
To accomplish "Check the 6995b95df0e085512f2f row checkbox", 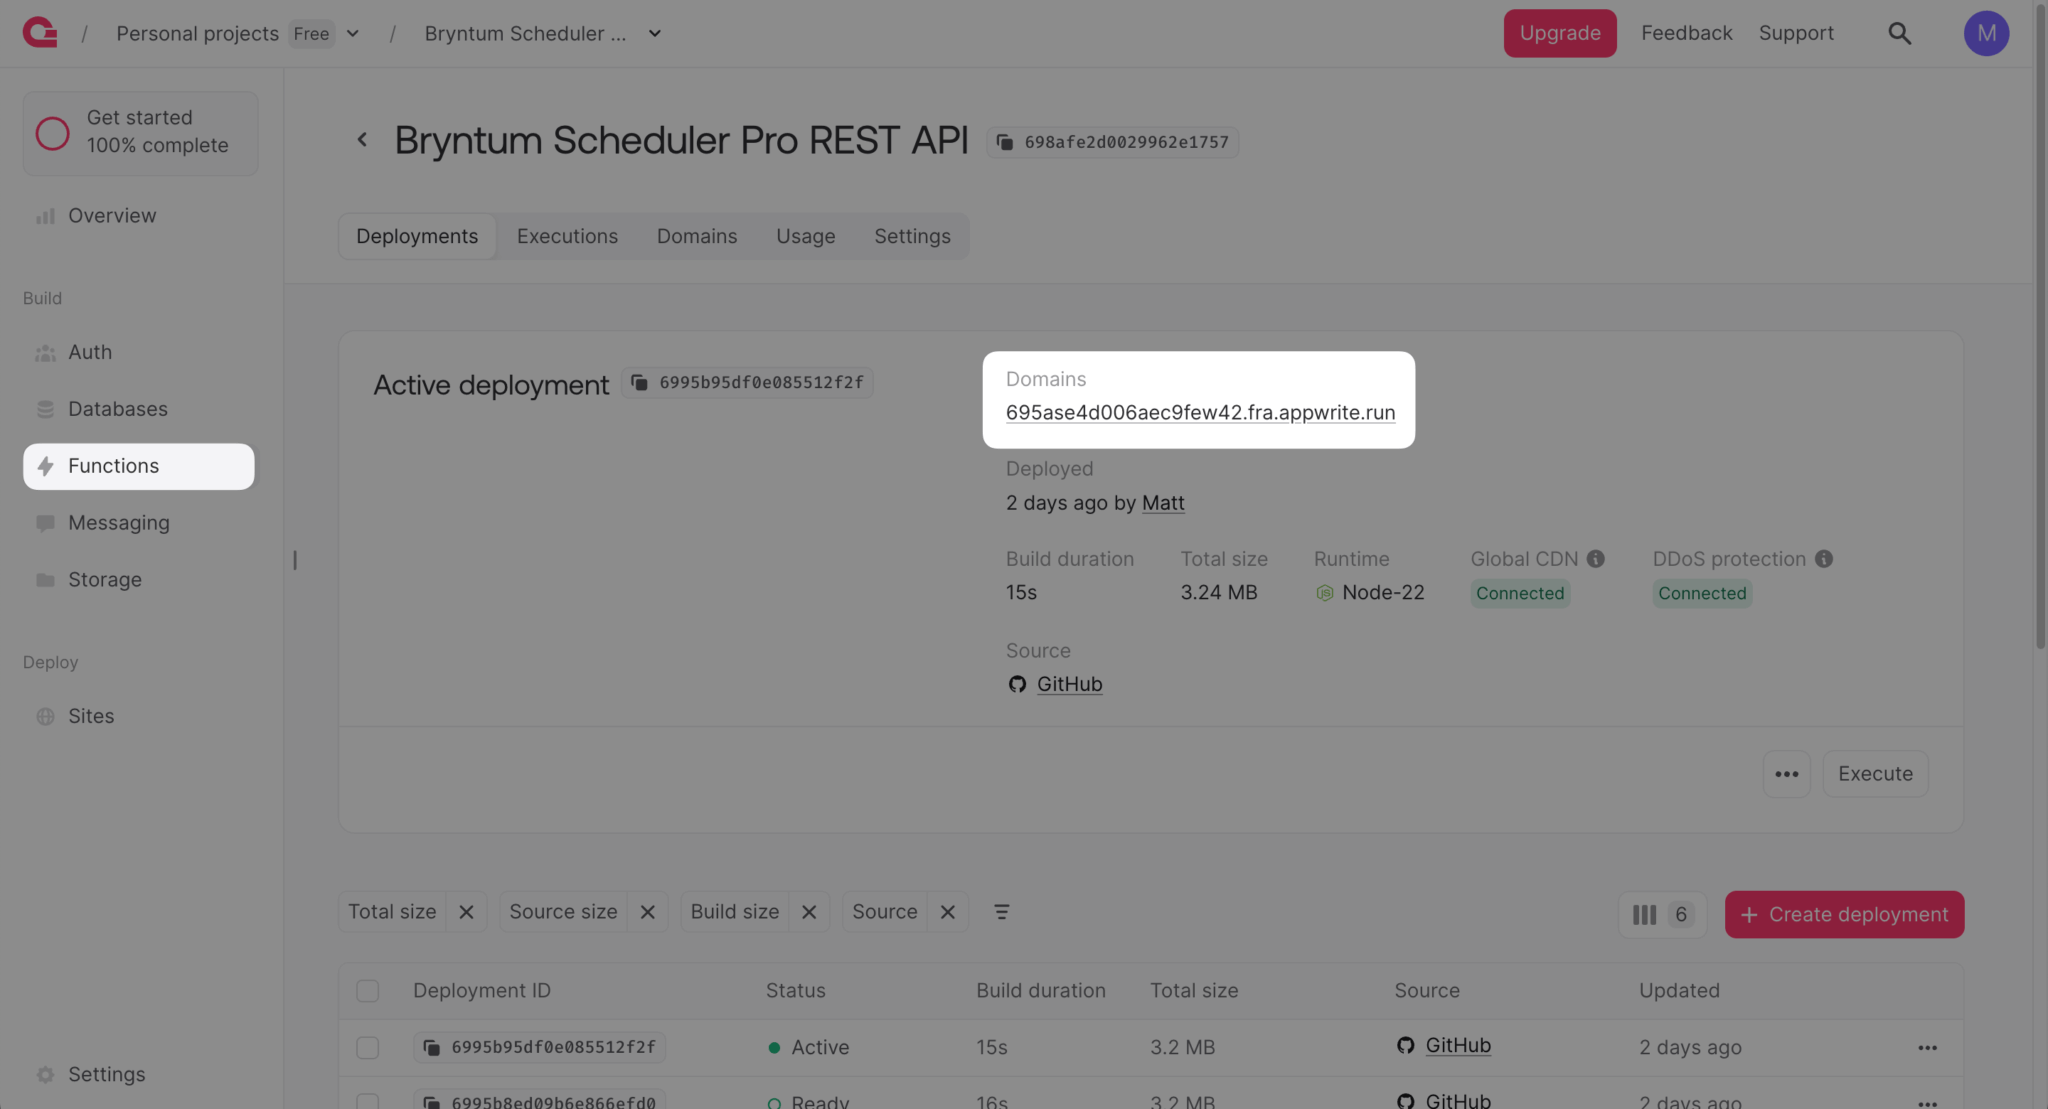I will pos(368,1047).
